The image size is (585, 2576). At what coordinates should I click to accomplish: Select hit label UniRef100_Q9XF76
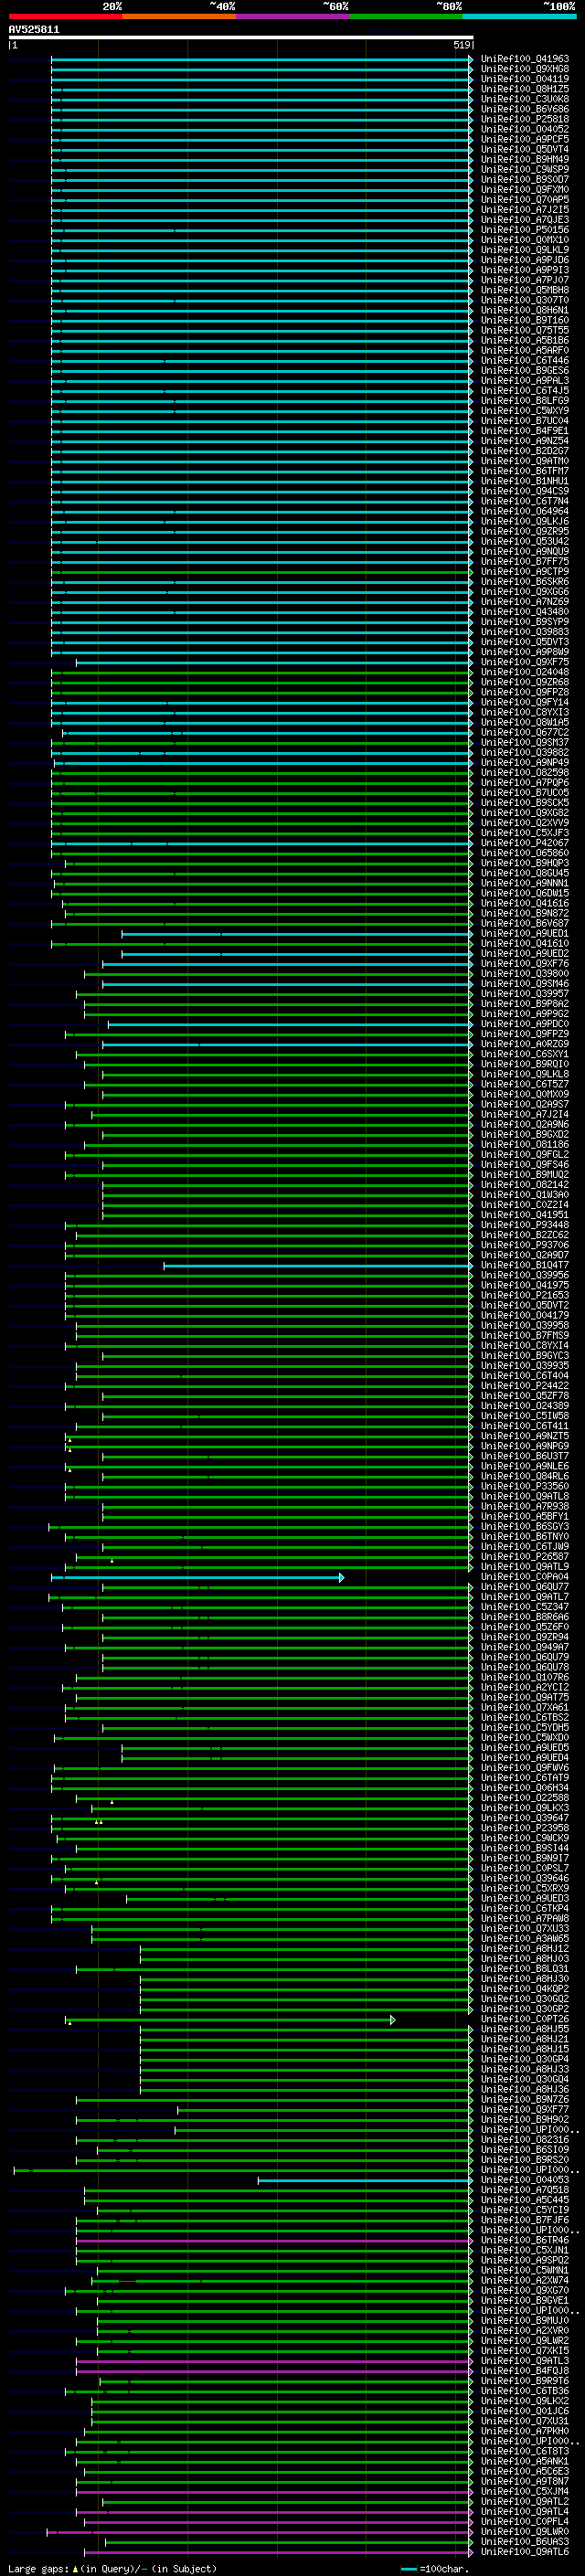point(524,963)
